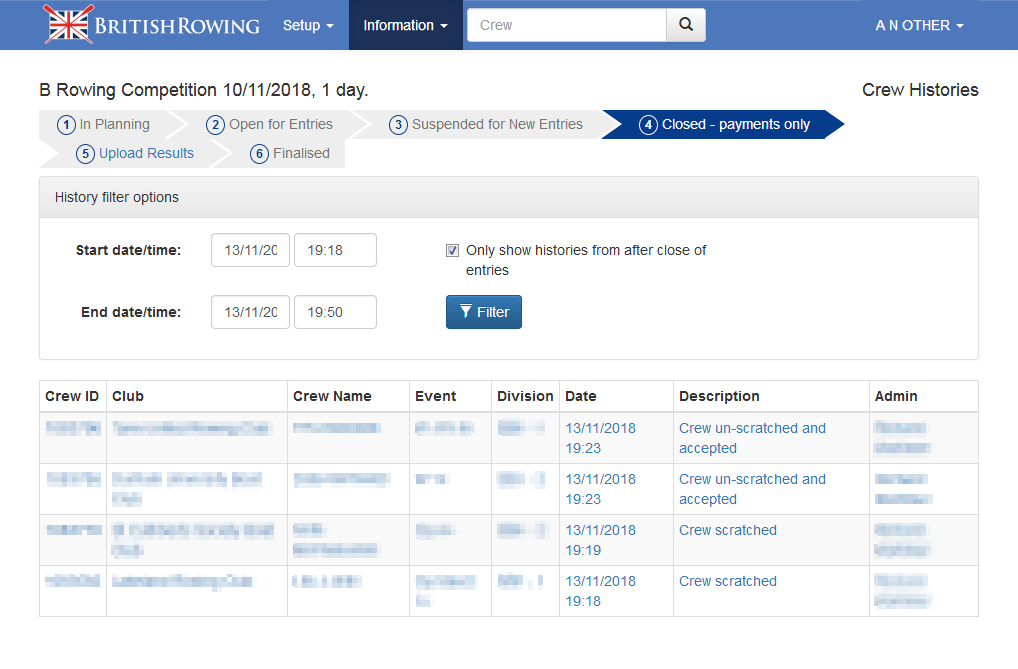The image size is (1018, 669).
Task: Expand the Information menu
Action: coord(405,25)
